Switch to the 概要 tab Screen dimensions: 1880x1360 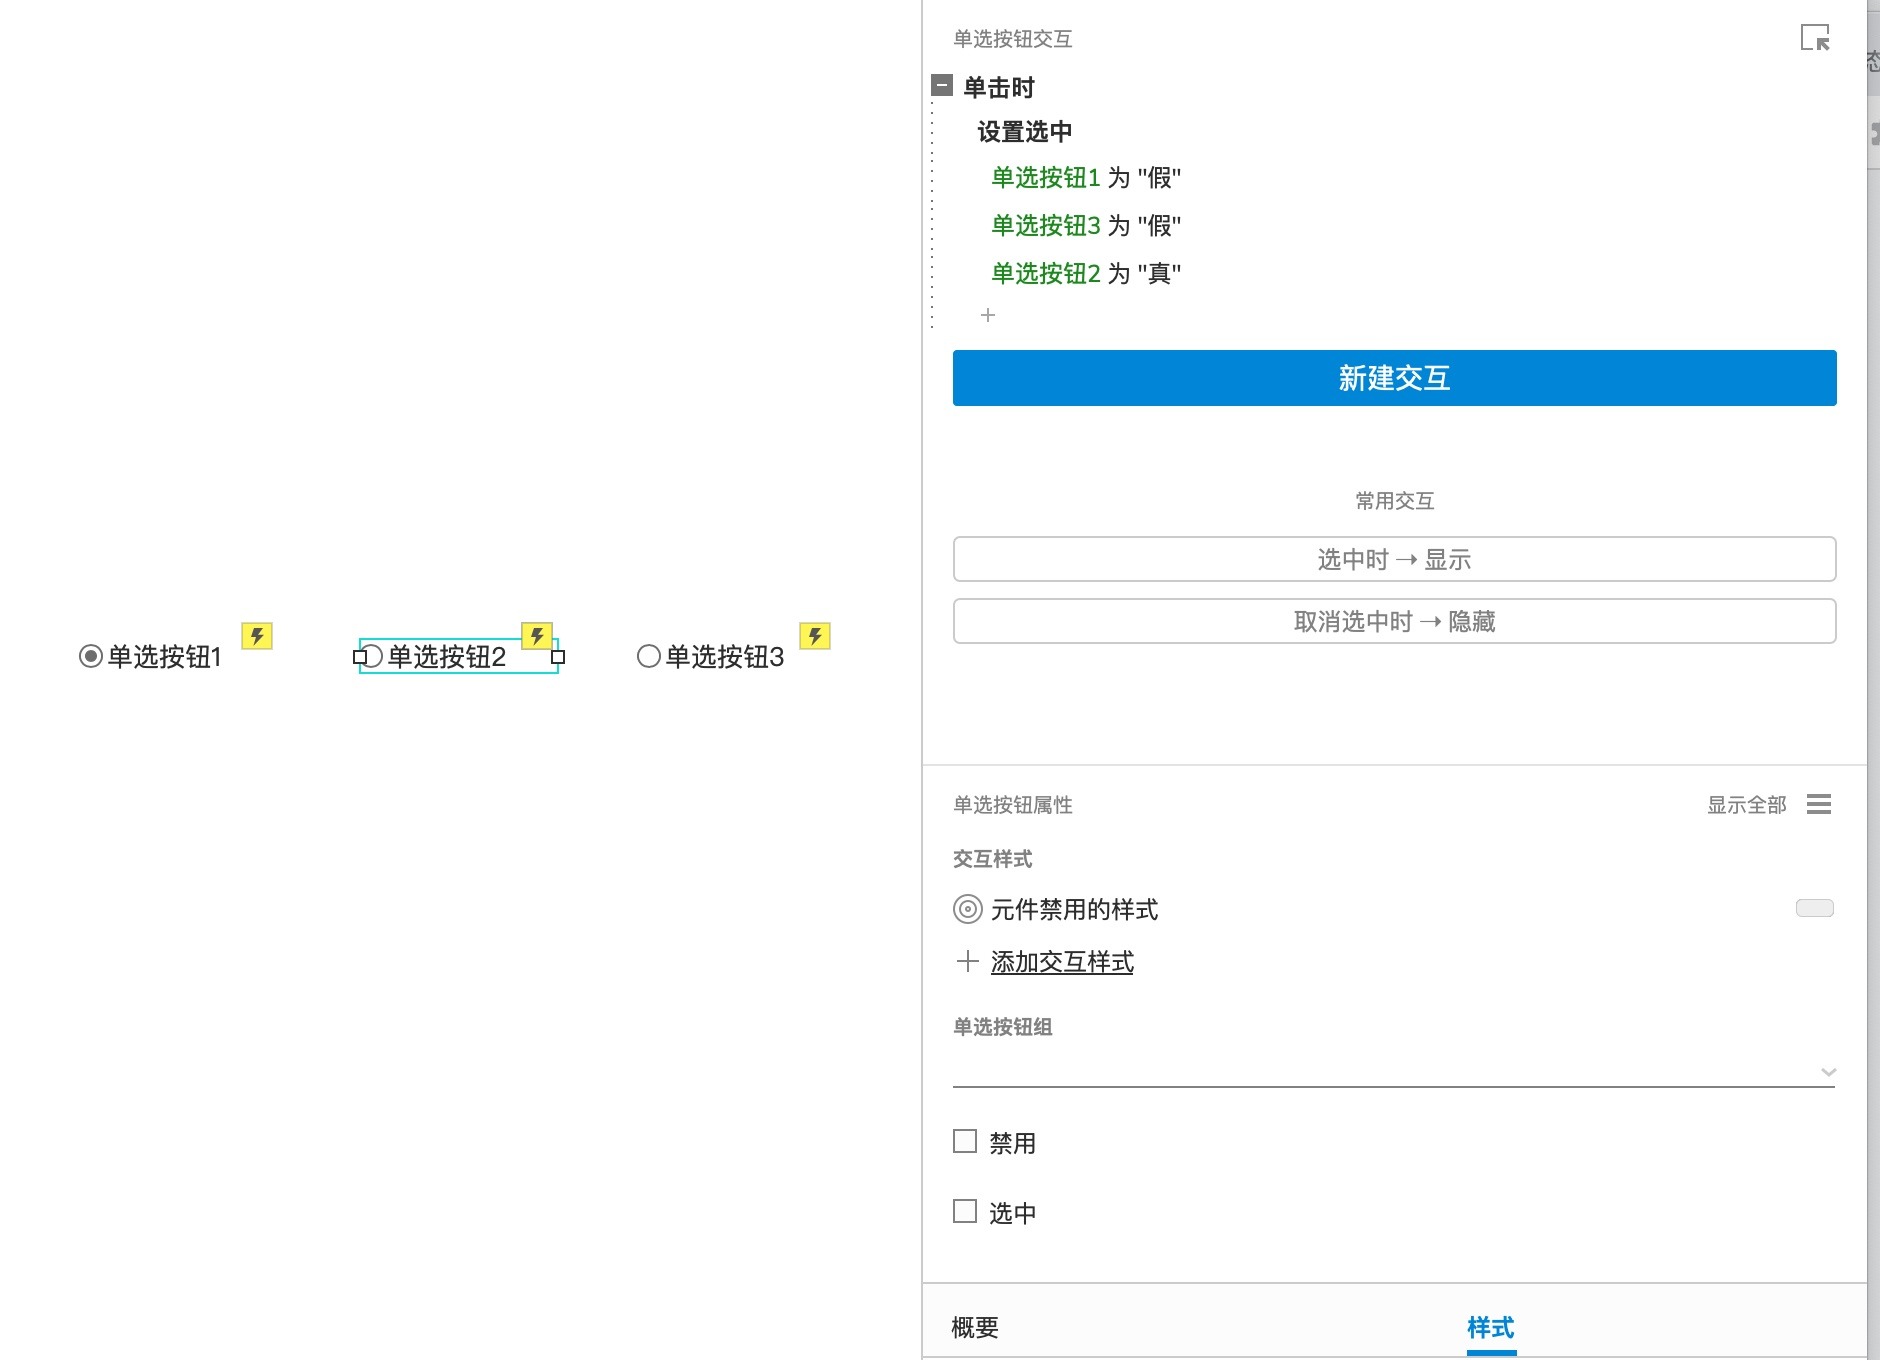coord(973,1327)
